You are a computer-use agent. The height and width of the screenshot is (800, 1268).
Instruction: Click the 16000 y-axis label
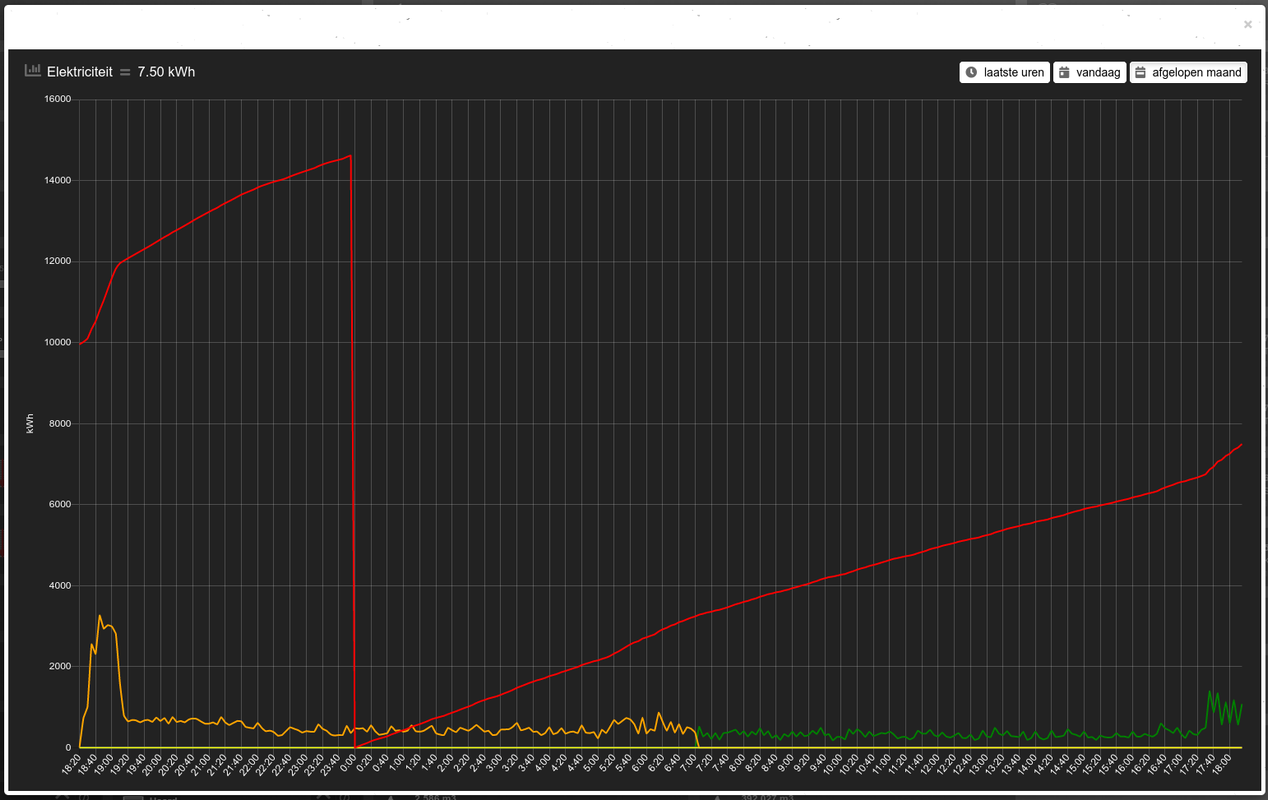56,99
